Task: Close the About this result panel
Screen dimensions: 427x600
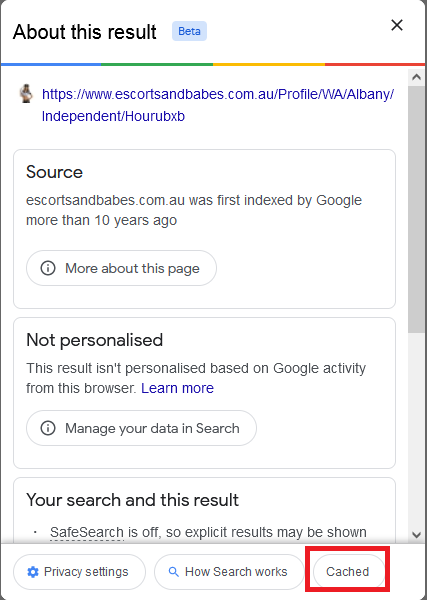Action: (397, 25)
